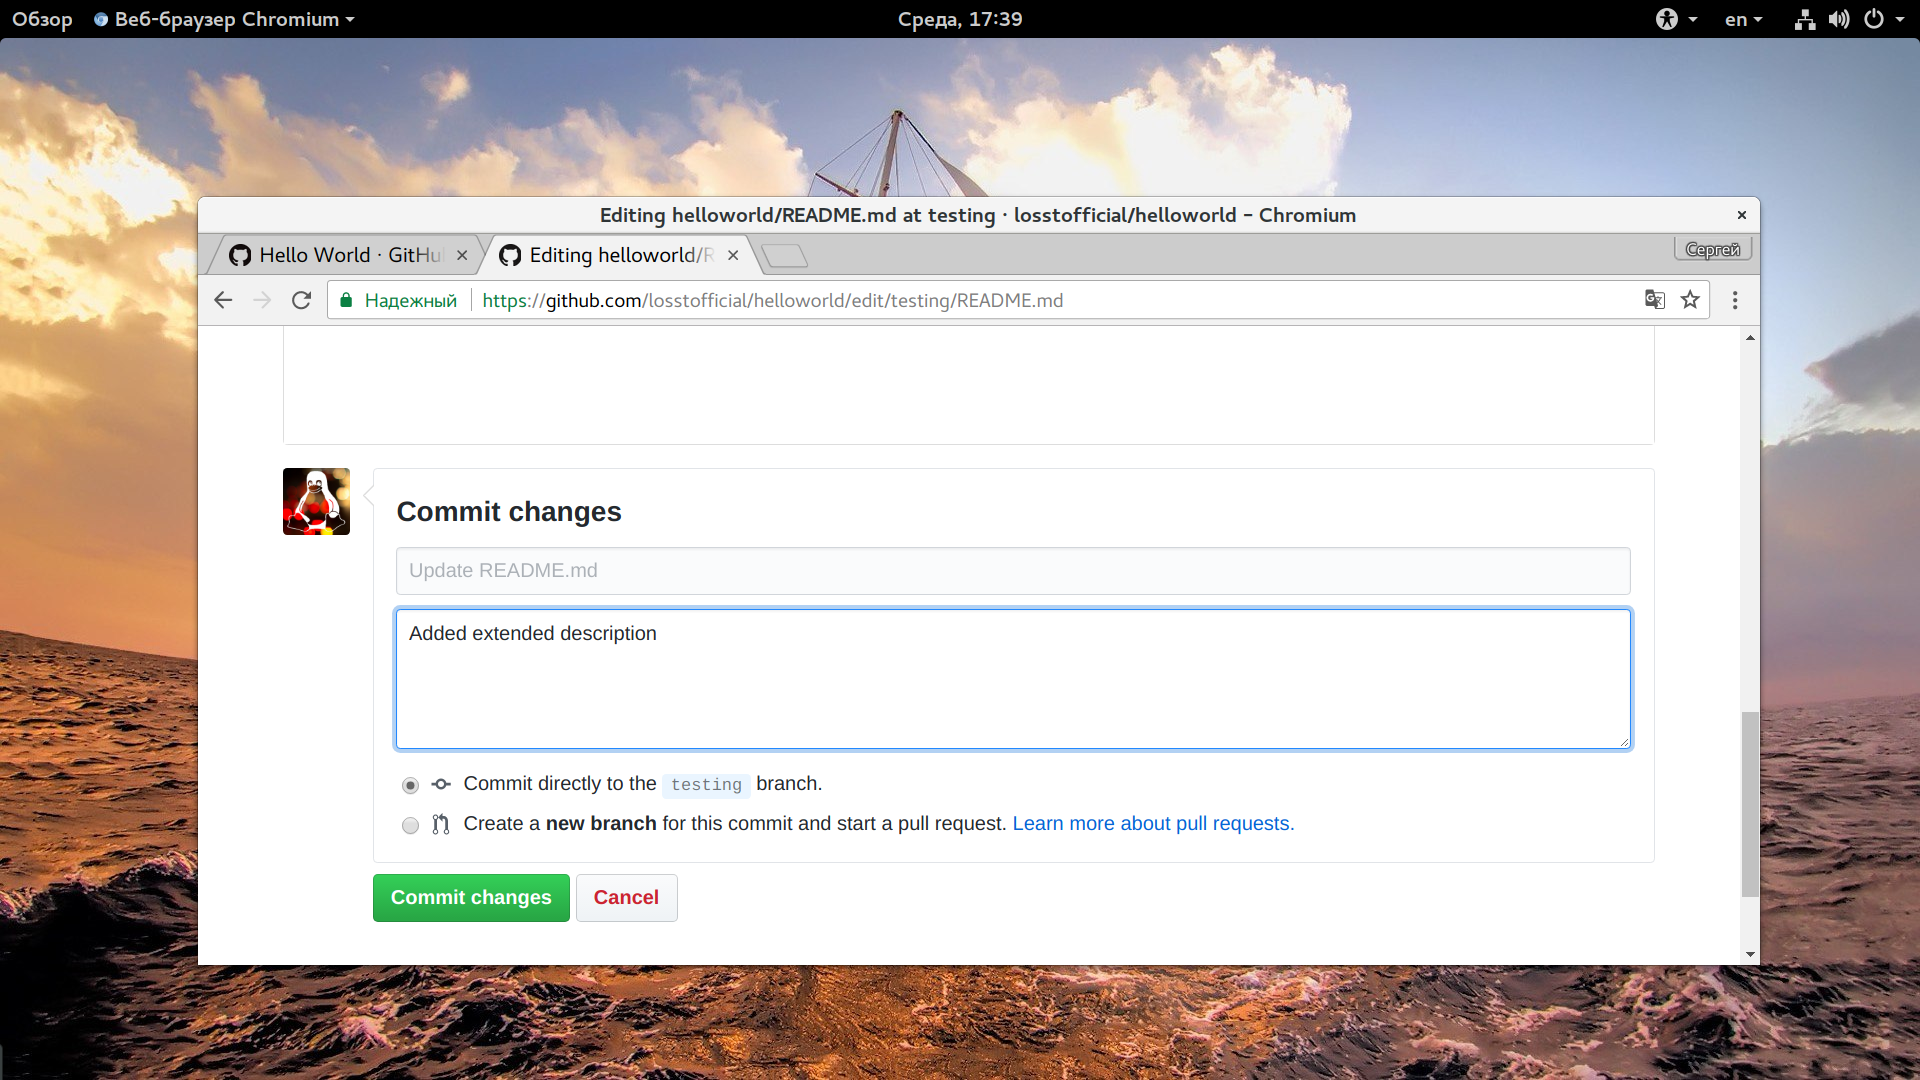
Task: Open the Google Translate page icon
Action: pos(1655,300)
